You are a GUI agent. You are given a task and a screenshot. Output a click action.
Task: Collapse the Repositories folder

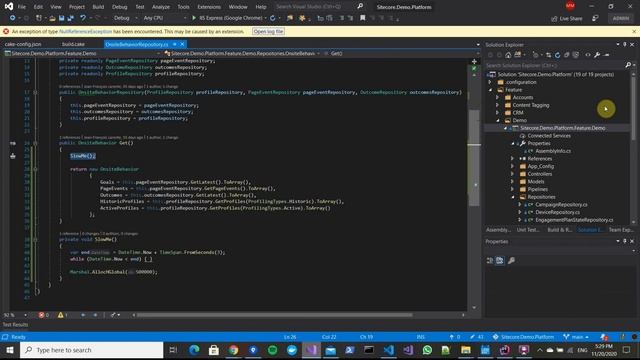(x=513, y=197)
